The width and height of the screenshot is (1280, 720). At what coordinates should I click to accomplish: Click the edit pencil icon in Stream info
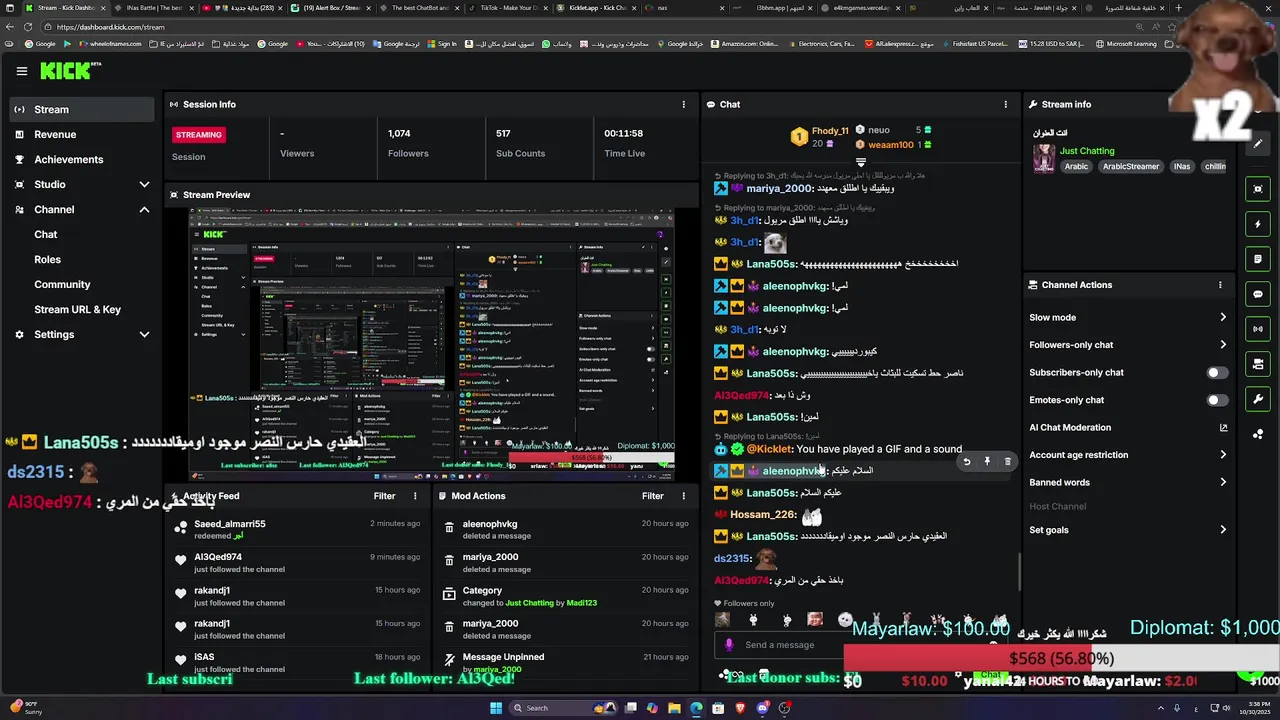(x=1258, y=143)
